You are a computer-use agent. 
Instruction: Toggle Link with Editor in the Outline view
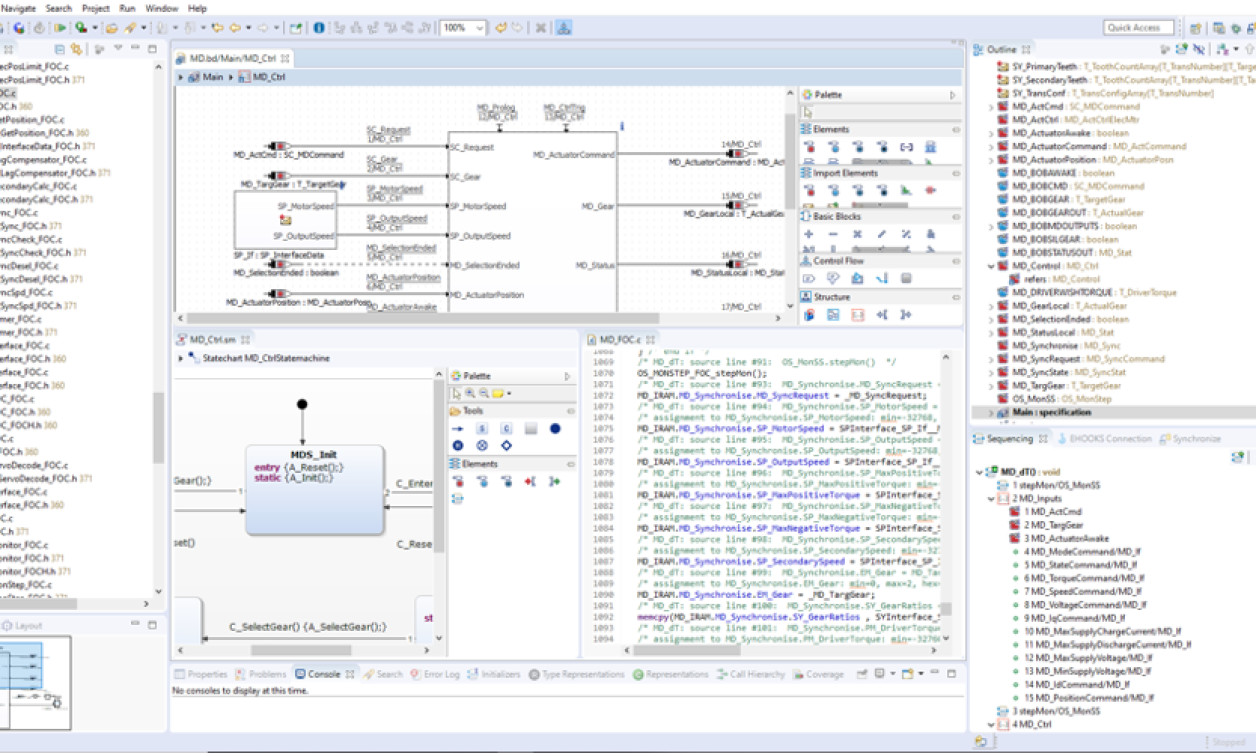1198,47
